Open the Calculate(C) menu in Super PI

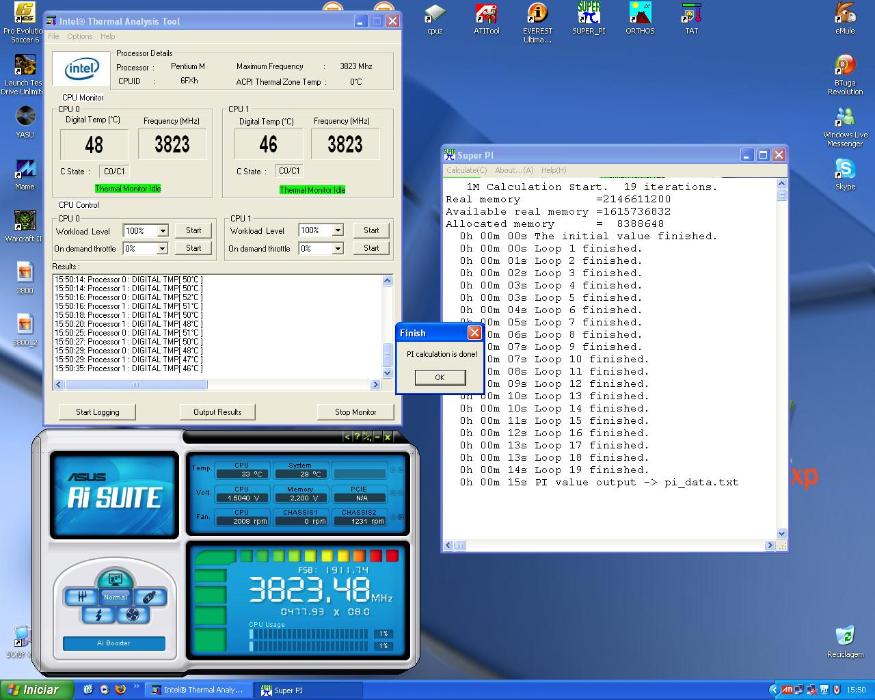click(x=467, y=170)
